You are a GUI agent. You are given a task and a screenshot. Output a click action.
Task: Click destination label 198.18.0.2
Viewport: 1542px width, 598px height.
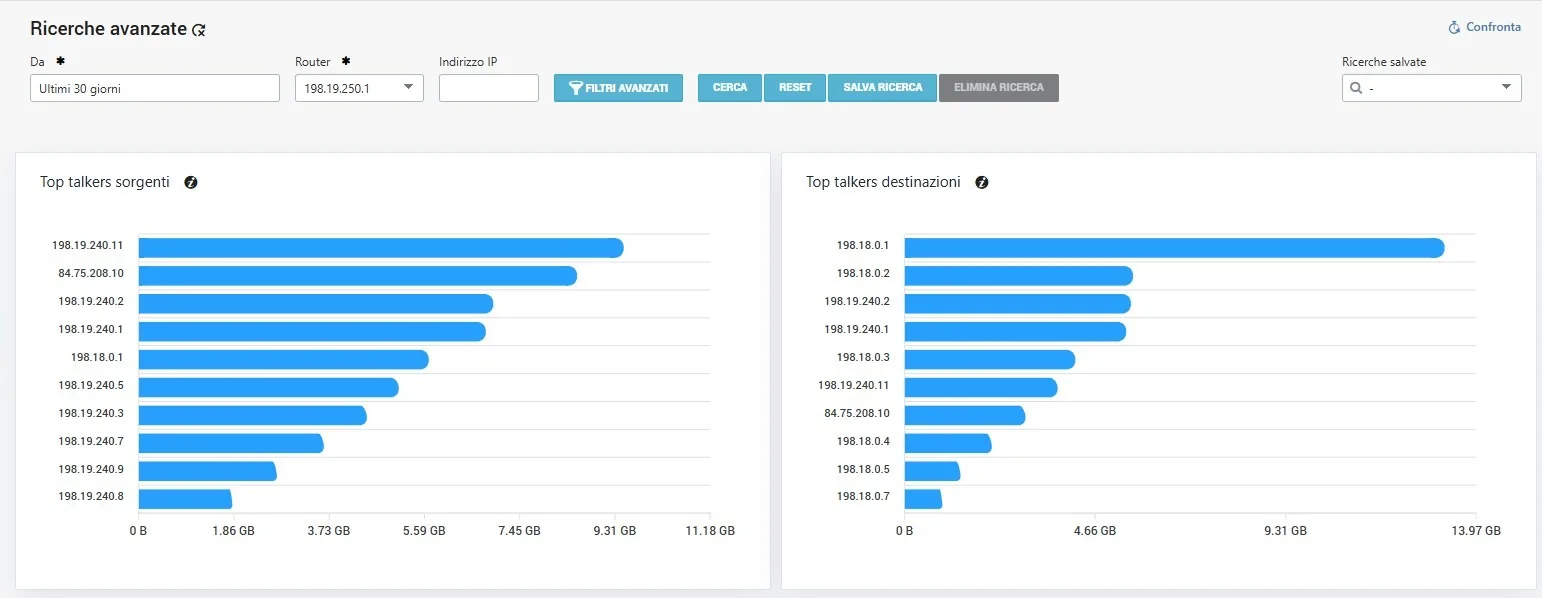coord(863,273)
